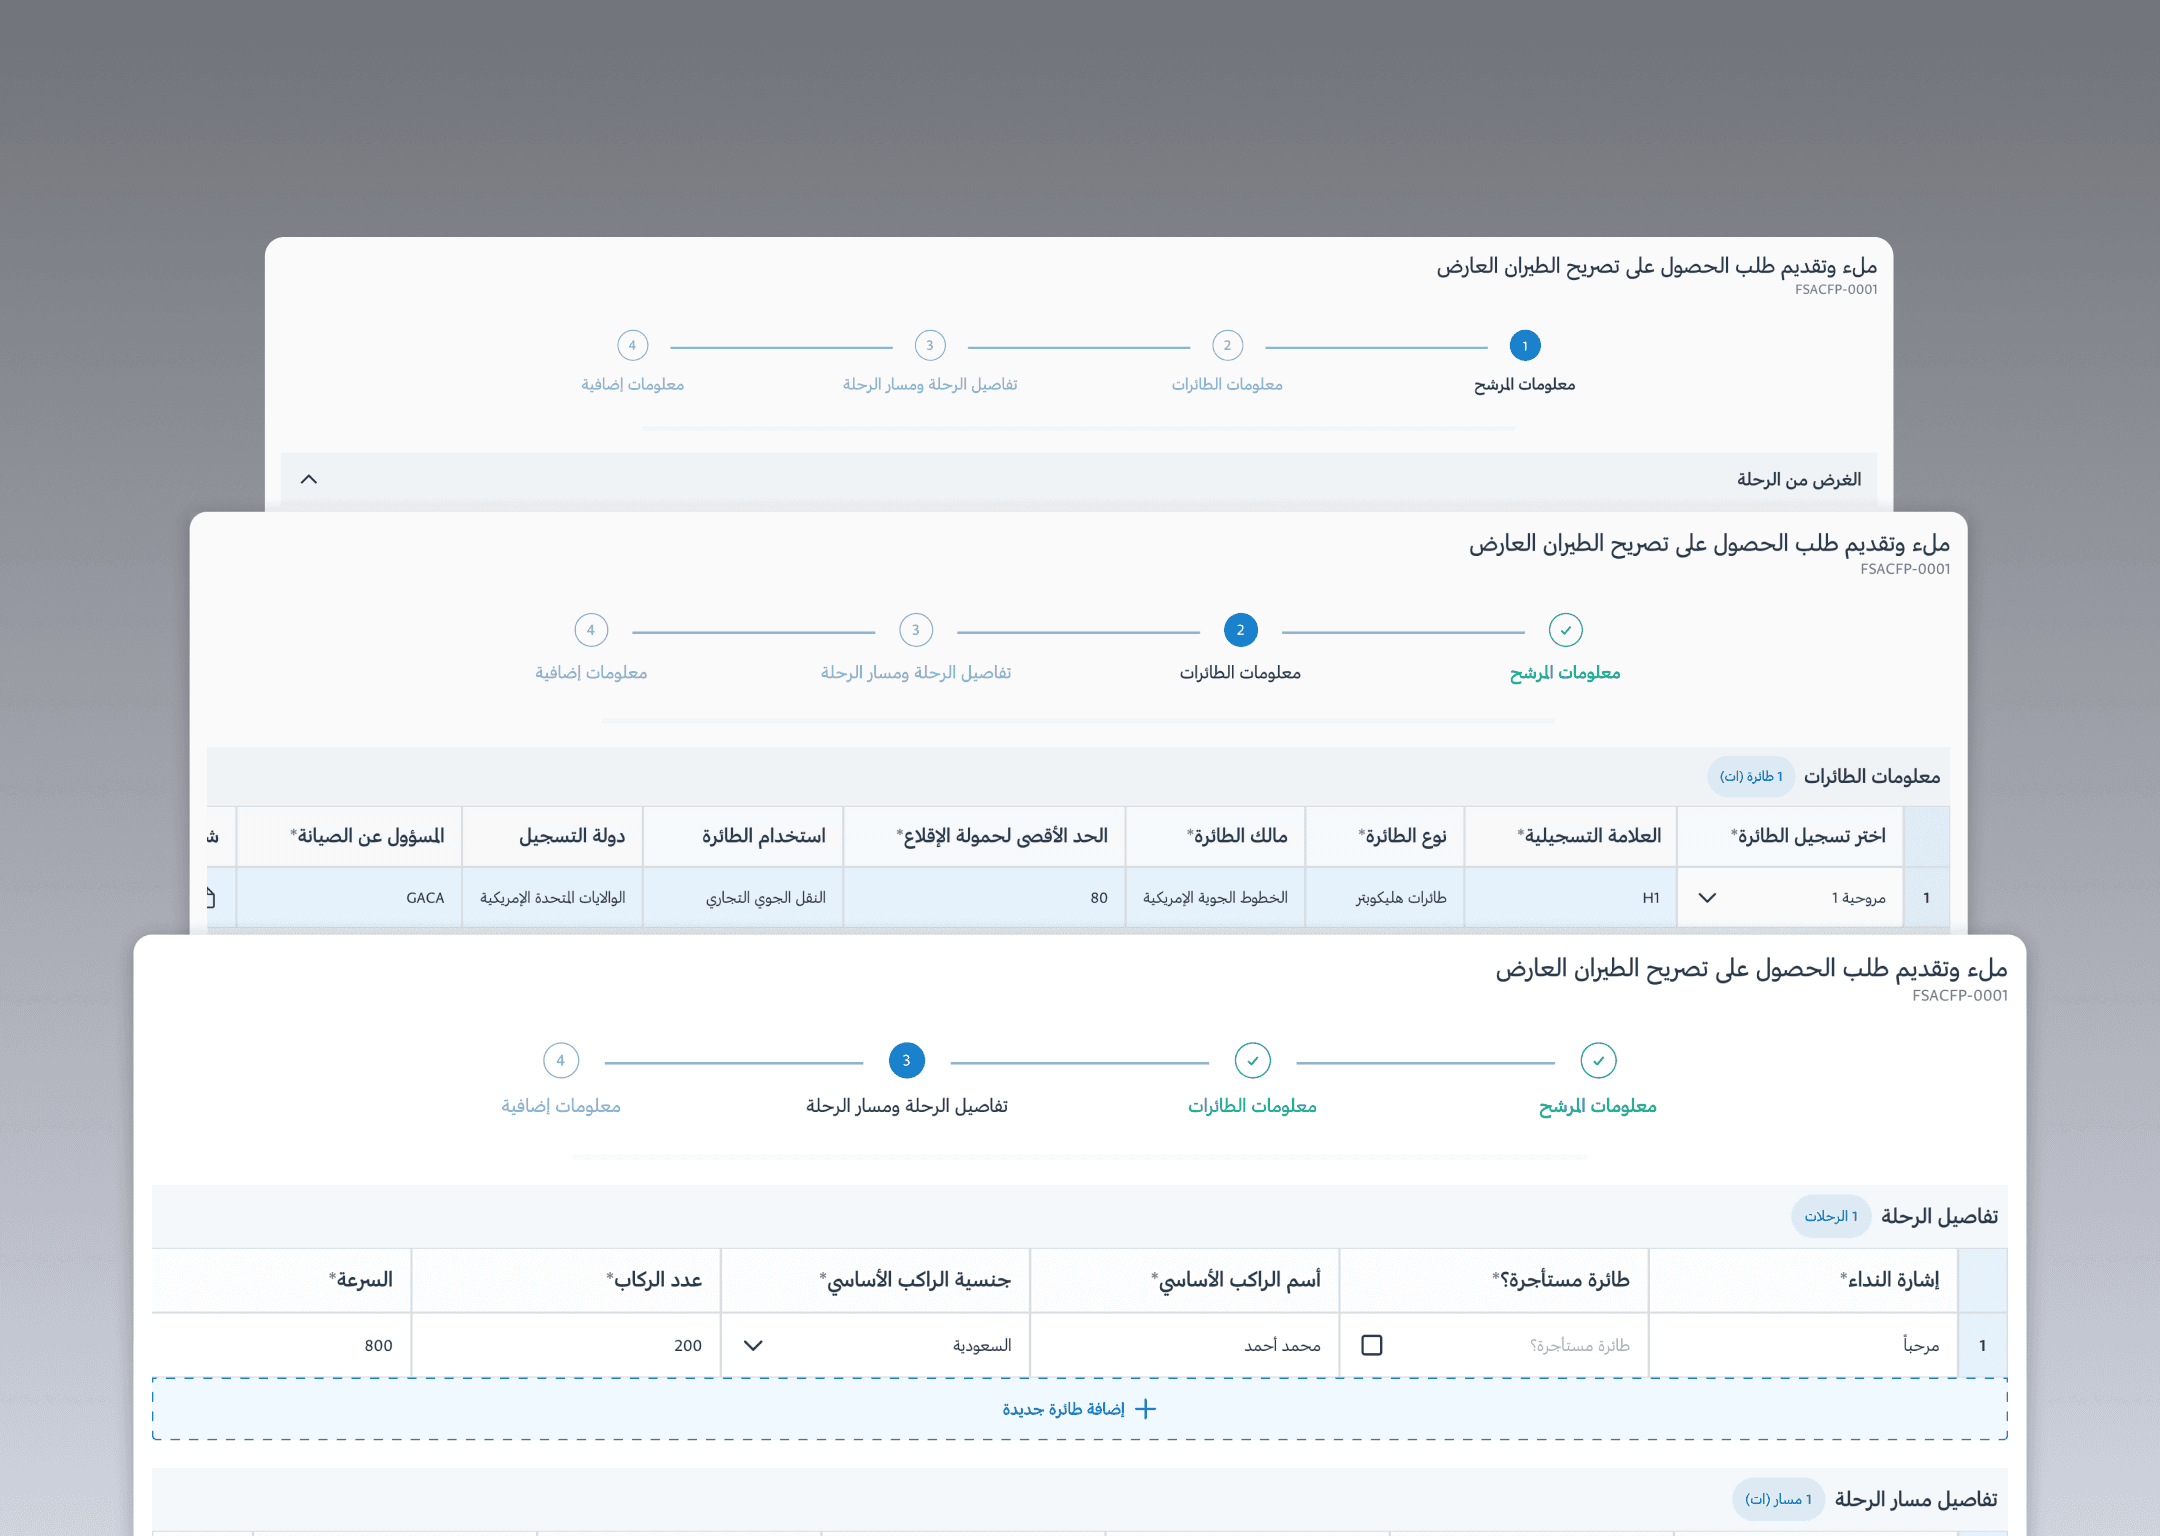Viewport: 2160px width, 1536px height.
Task: Click inactive step 4 circle on middle card
Action: (591, 630)
